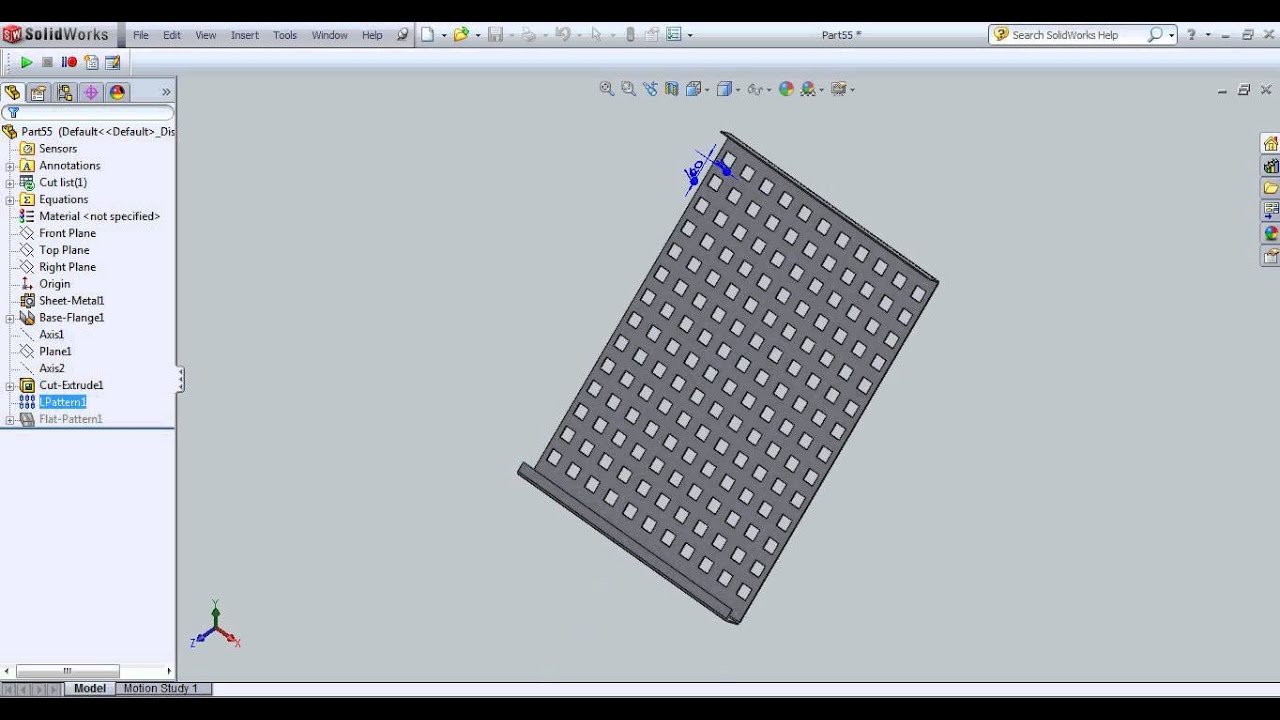1280x720 pixels.
Task: Open the View Orientation dropdown arrow
Action: tap(707, 90)
